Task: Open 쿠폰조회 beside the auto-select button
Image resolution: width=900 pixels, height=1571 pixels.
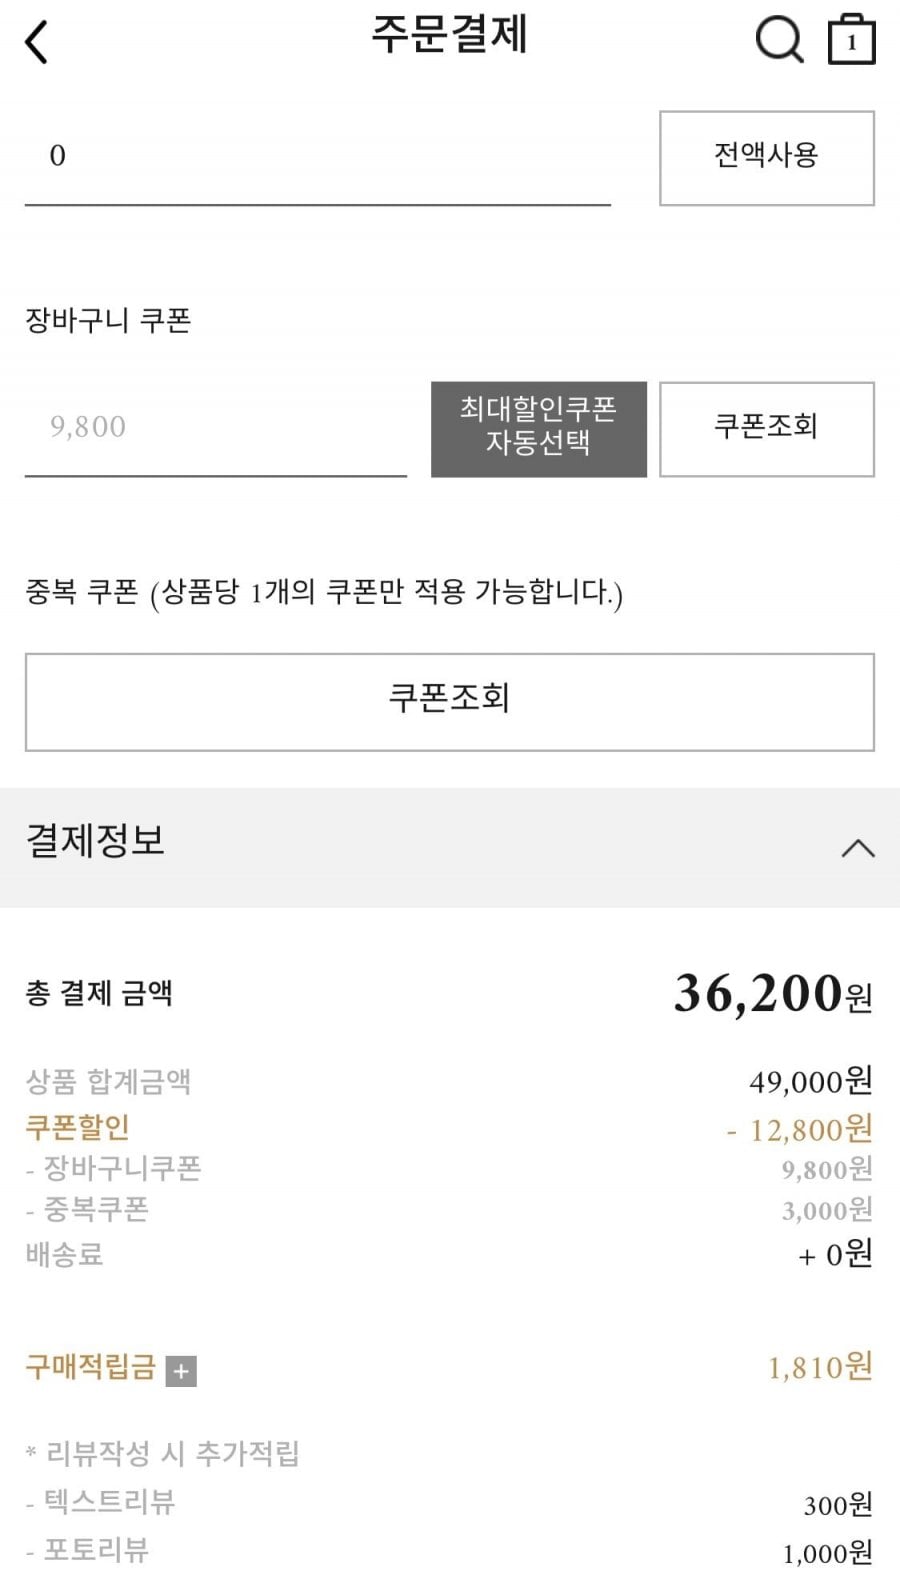Action: click(x=766, y=429)
